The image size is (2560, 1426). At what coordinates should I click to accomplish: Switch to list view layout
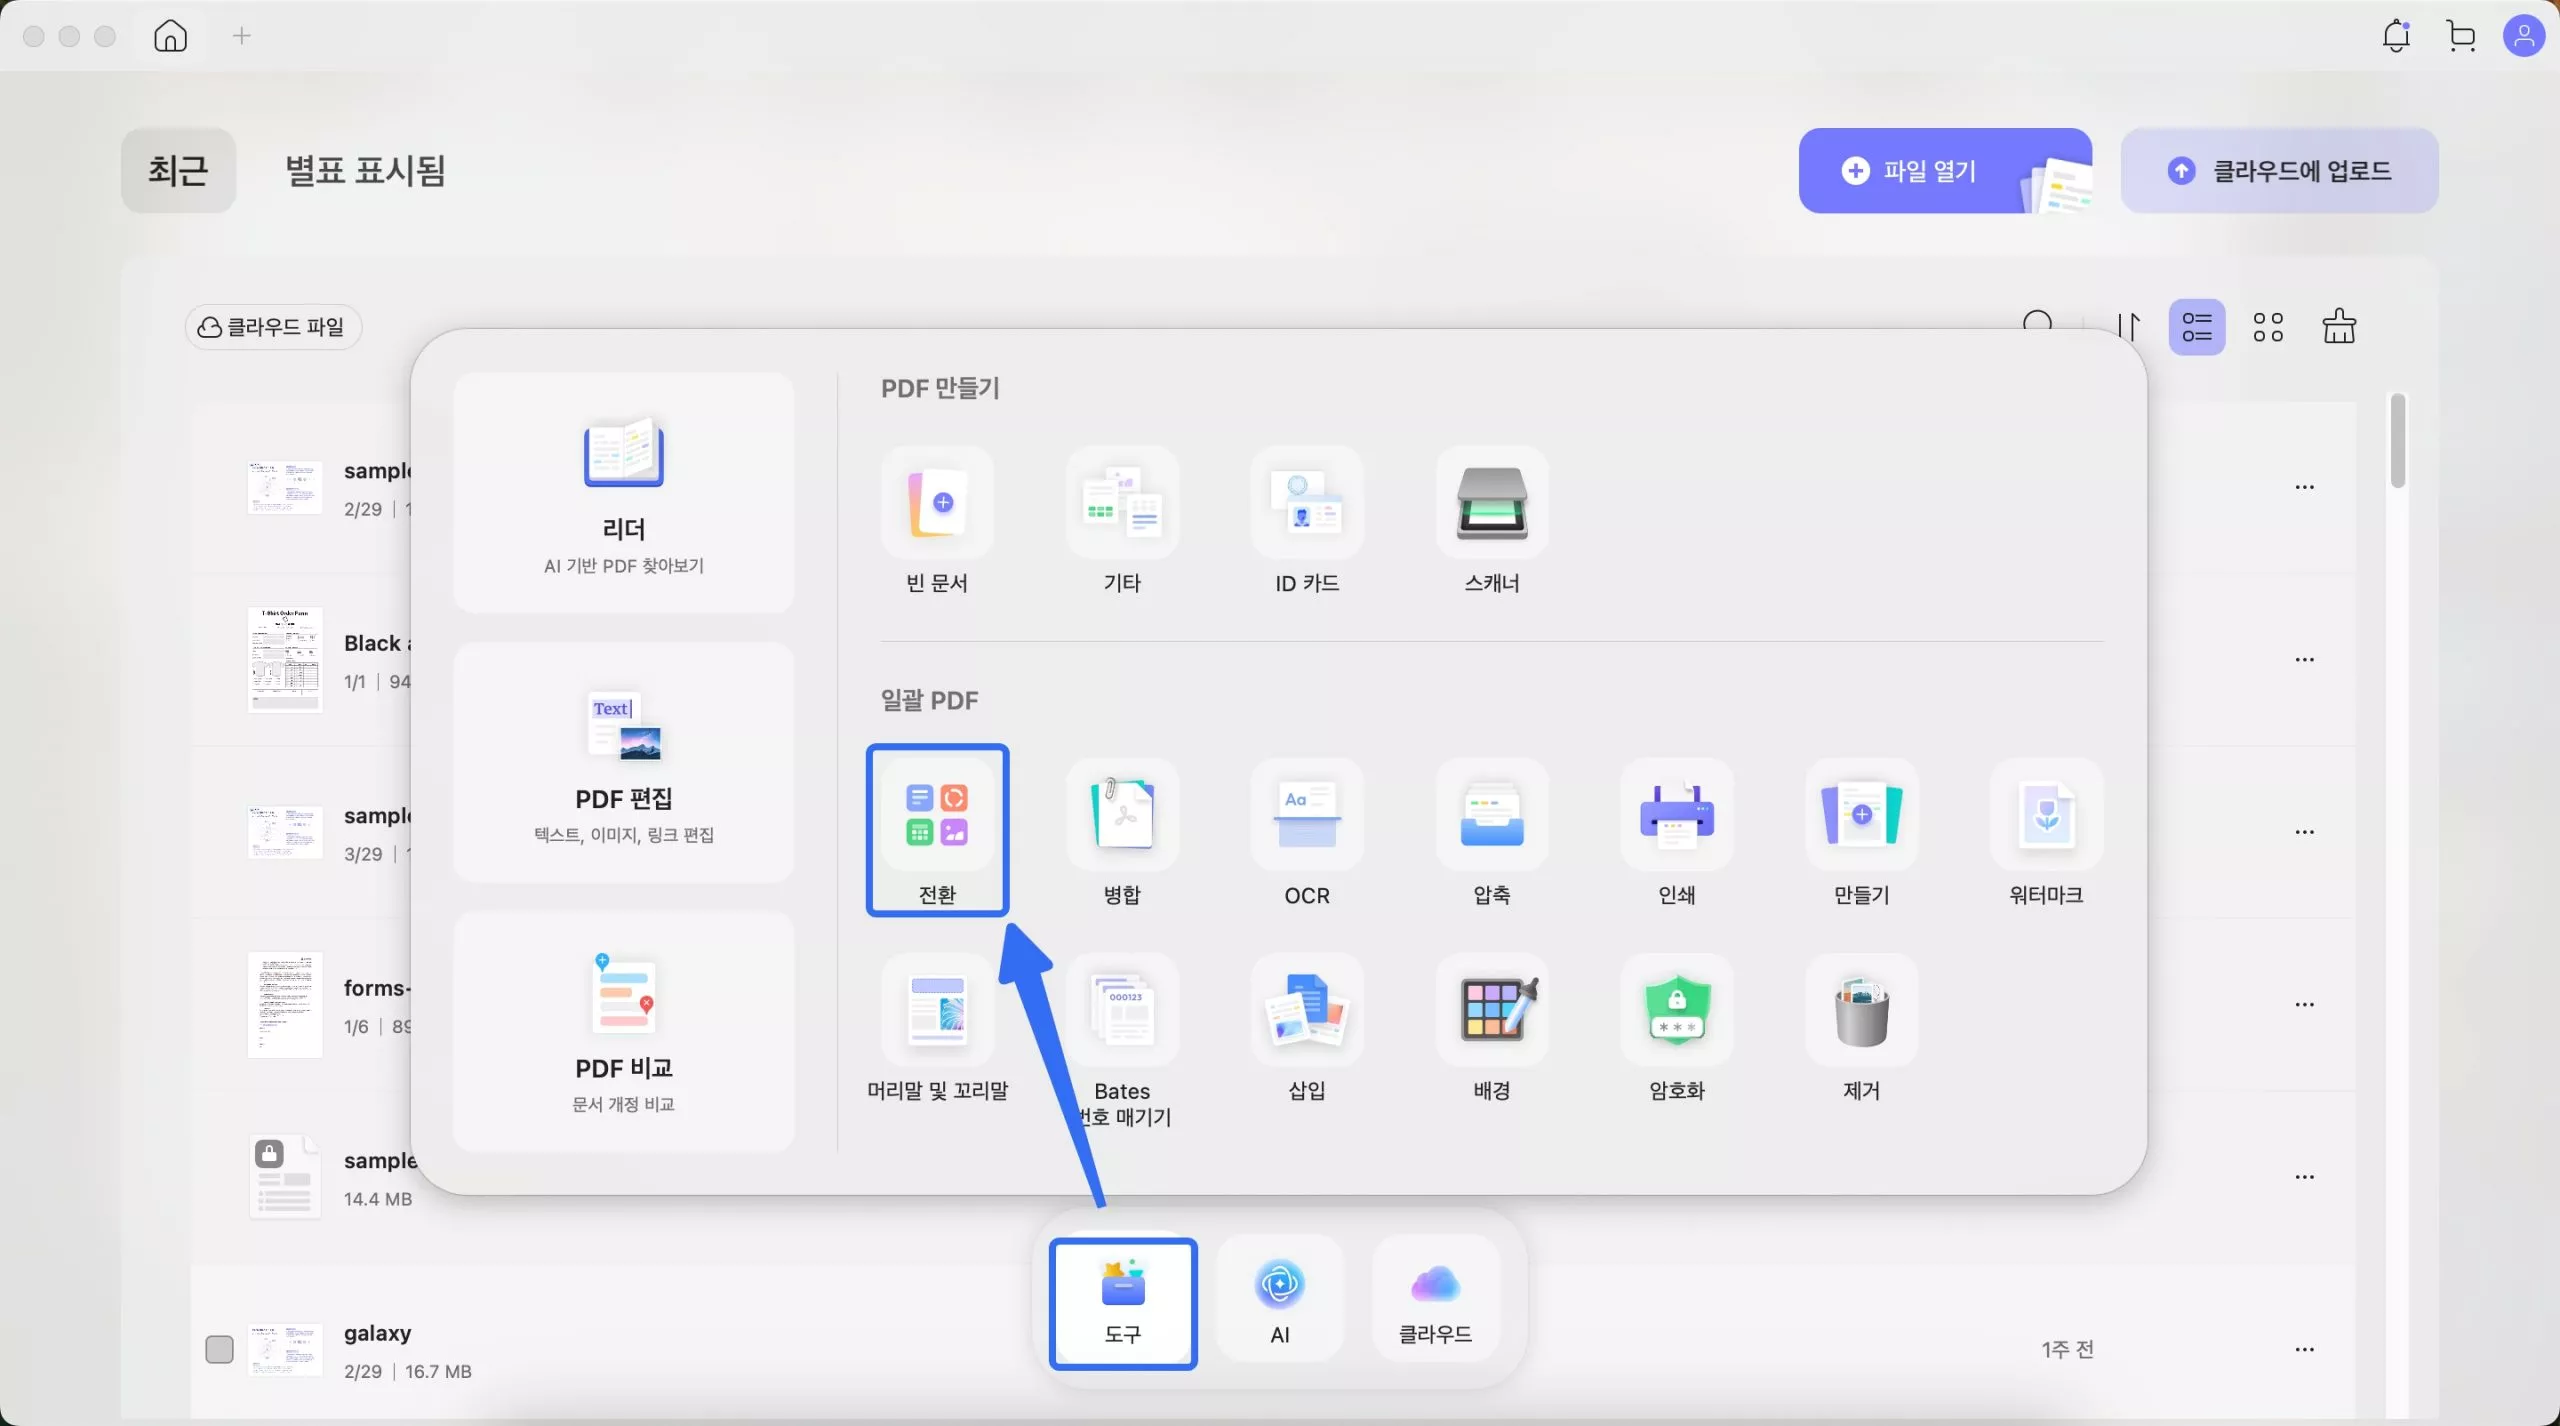[2196, 327]
